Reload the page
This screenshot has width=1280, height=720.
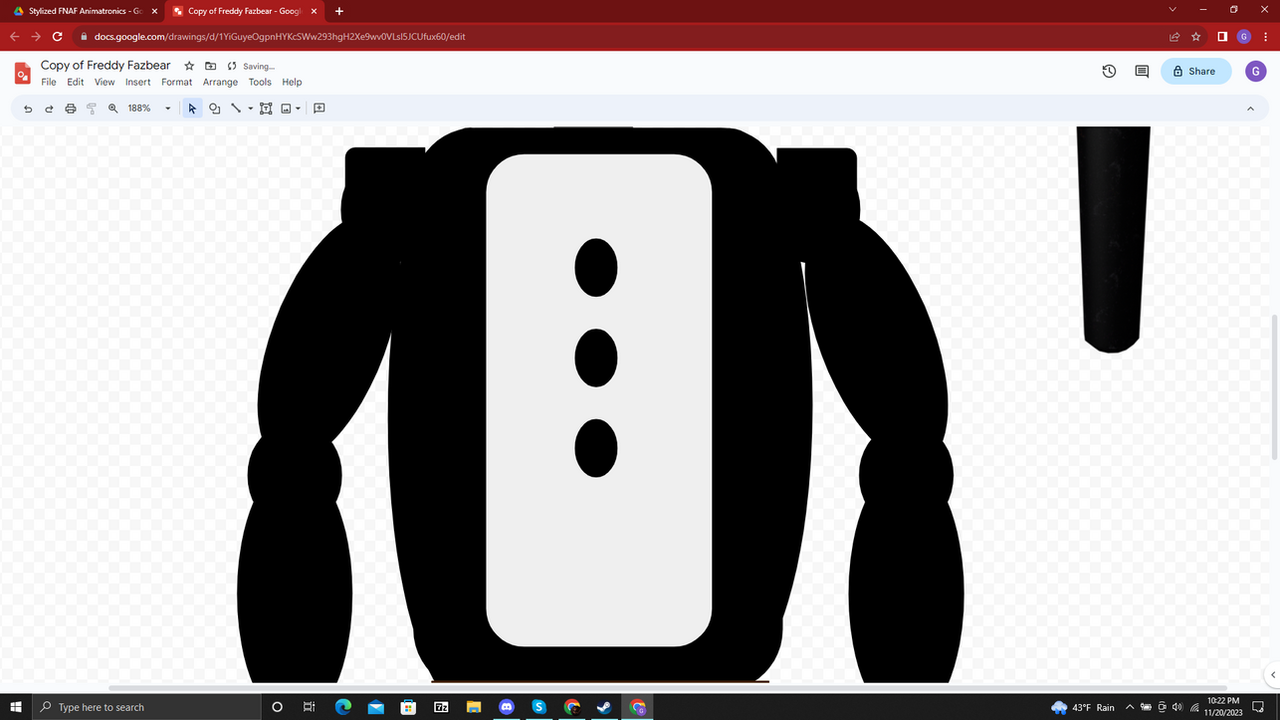click(57, 37)
